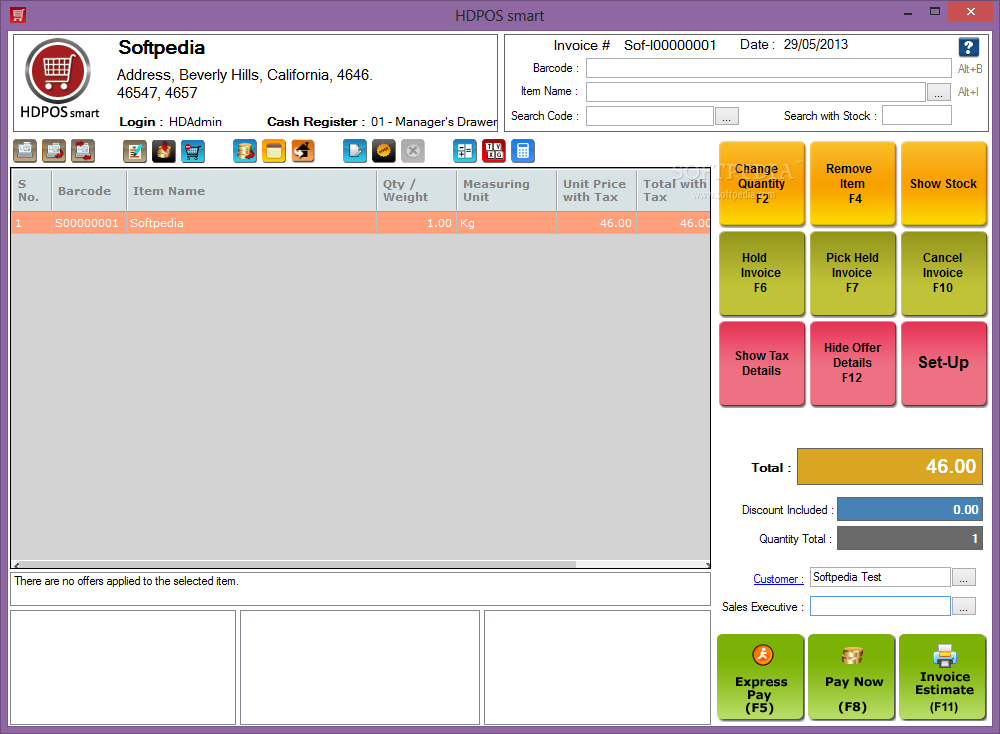Image resolution: width=1000 pixels, height=734 pixels.
Task: Click Pay Now F8 button
Action: pos(852,677)
